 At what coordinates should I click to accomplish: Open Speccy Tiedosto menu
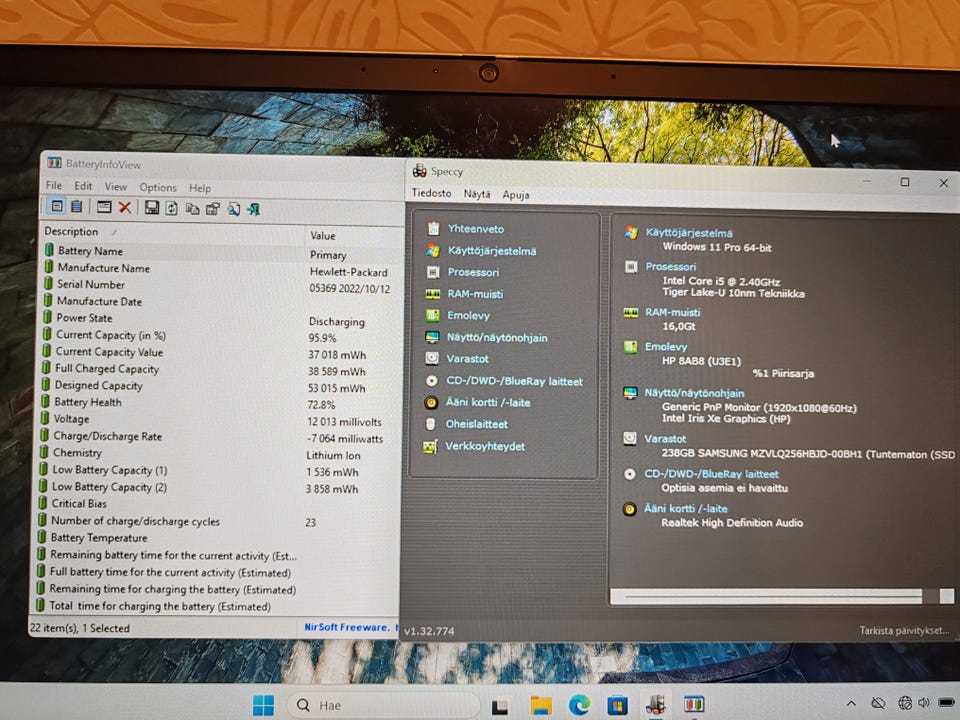[431, 193]
